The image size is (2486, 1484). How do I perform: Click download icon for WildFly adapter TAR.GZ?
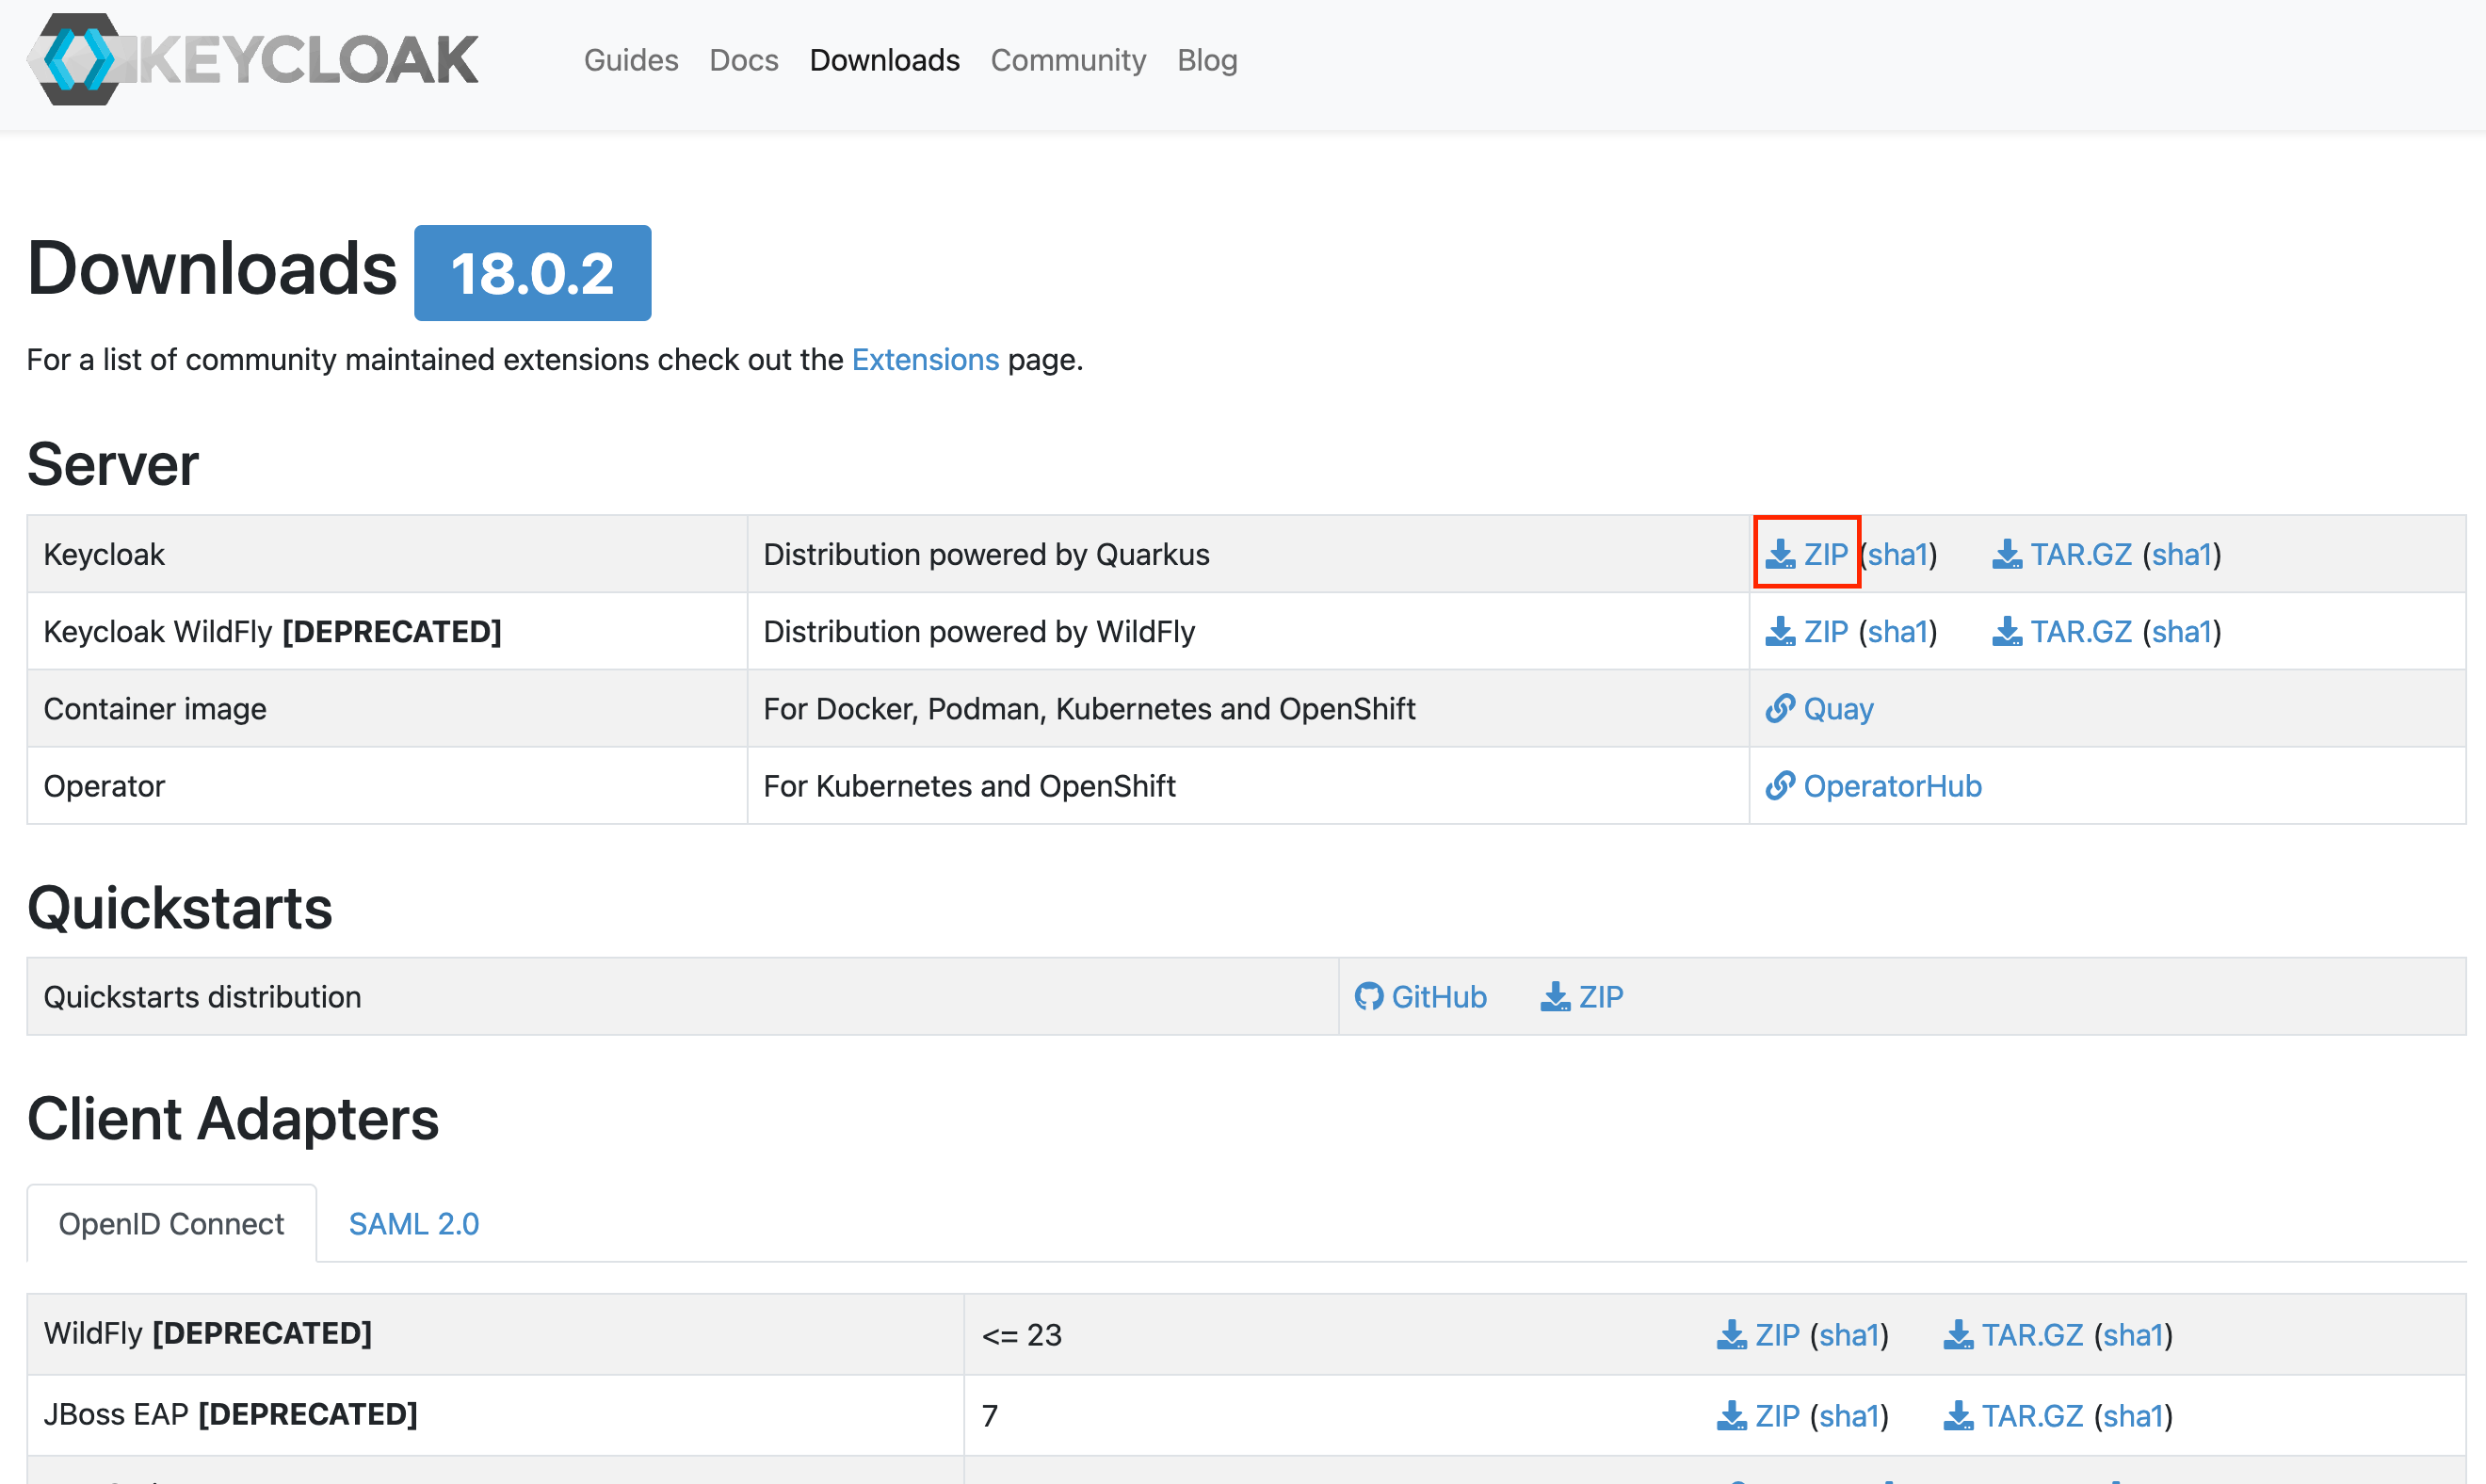click(1957, 1335)
